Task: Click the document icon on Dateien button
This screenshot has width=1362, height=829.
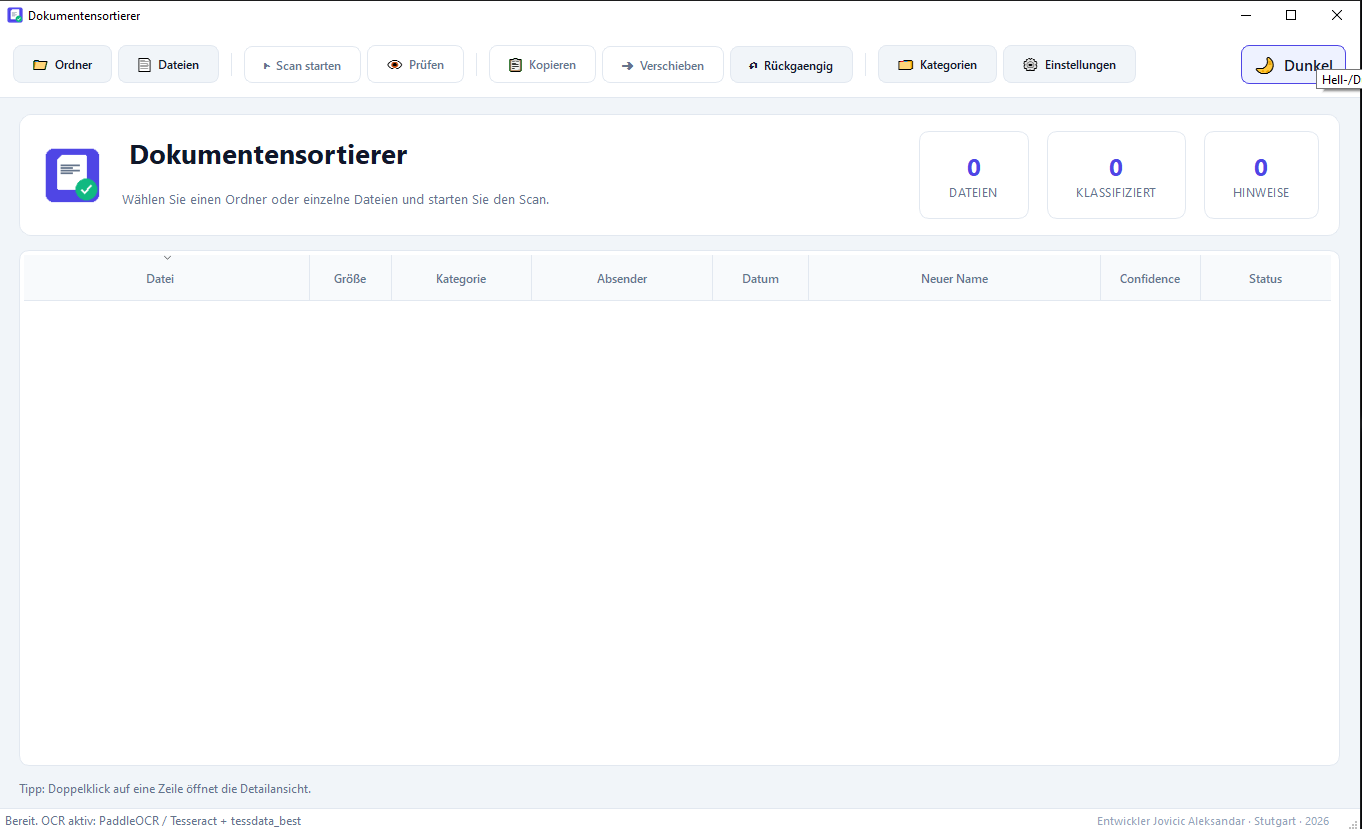Action: tap(144, 65)
